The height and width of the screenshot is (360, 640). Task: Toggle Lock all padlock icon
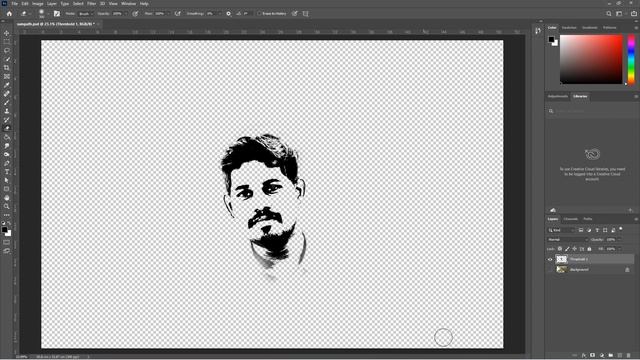[589, 249]
